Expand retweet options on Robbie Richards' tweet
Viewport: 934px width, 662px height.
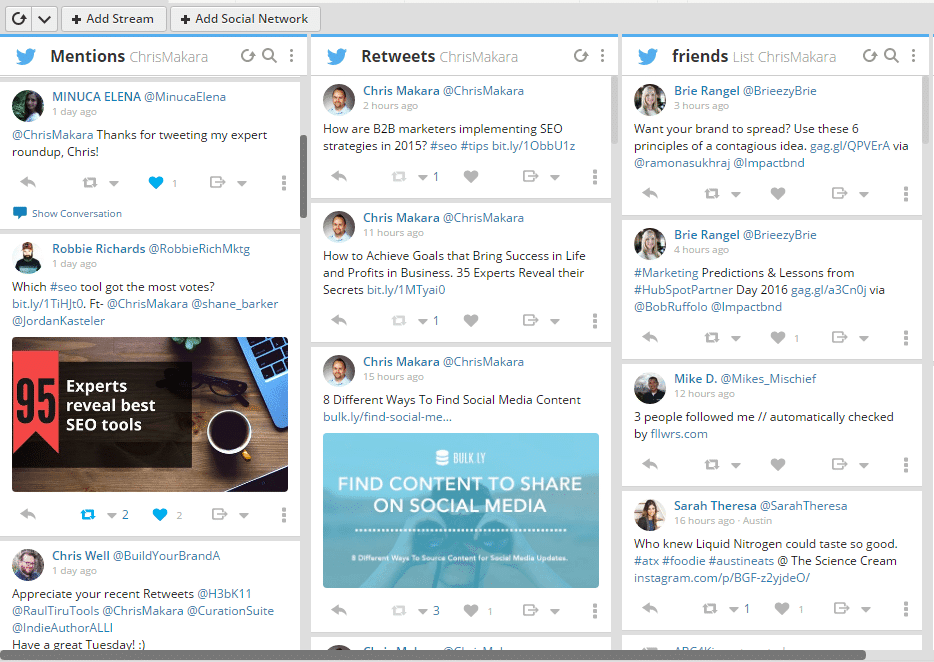[x=112, y=515]
